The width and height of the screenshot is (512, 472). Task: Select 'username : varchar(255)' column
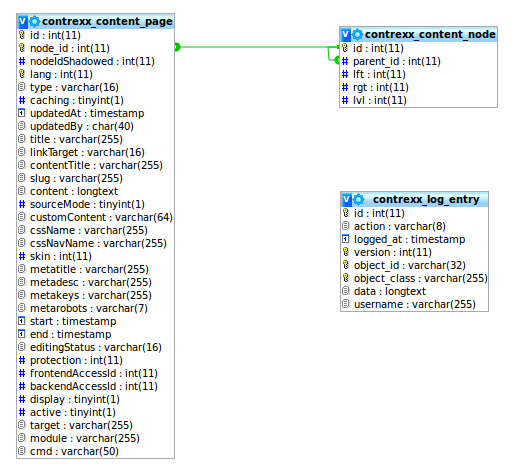[x=414, y=304]
